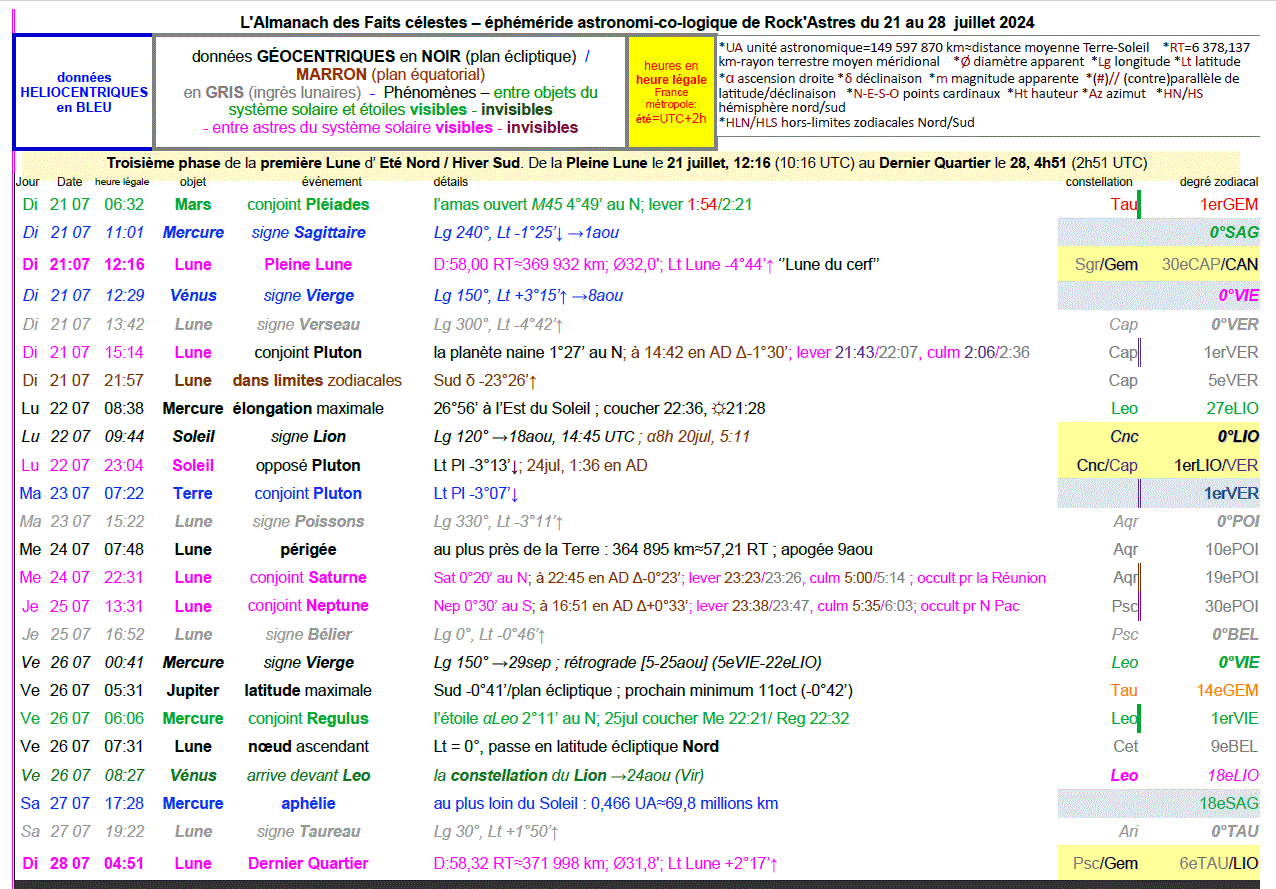Click the time "17:28" in the aphélie row
Screen dimensions: 1276x889
click(x=125, y=803)
